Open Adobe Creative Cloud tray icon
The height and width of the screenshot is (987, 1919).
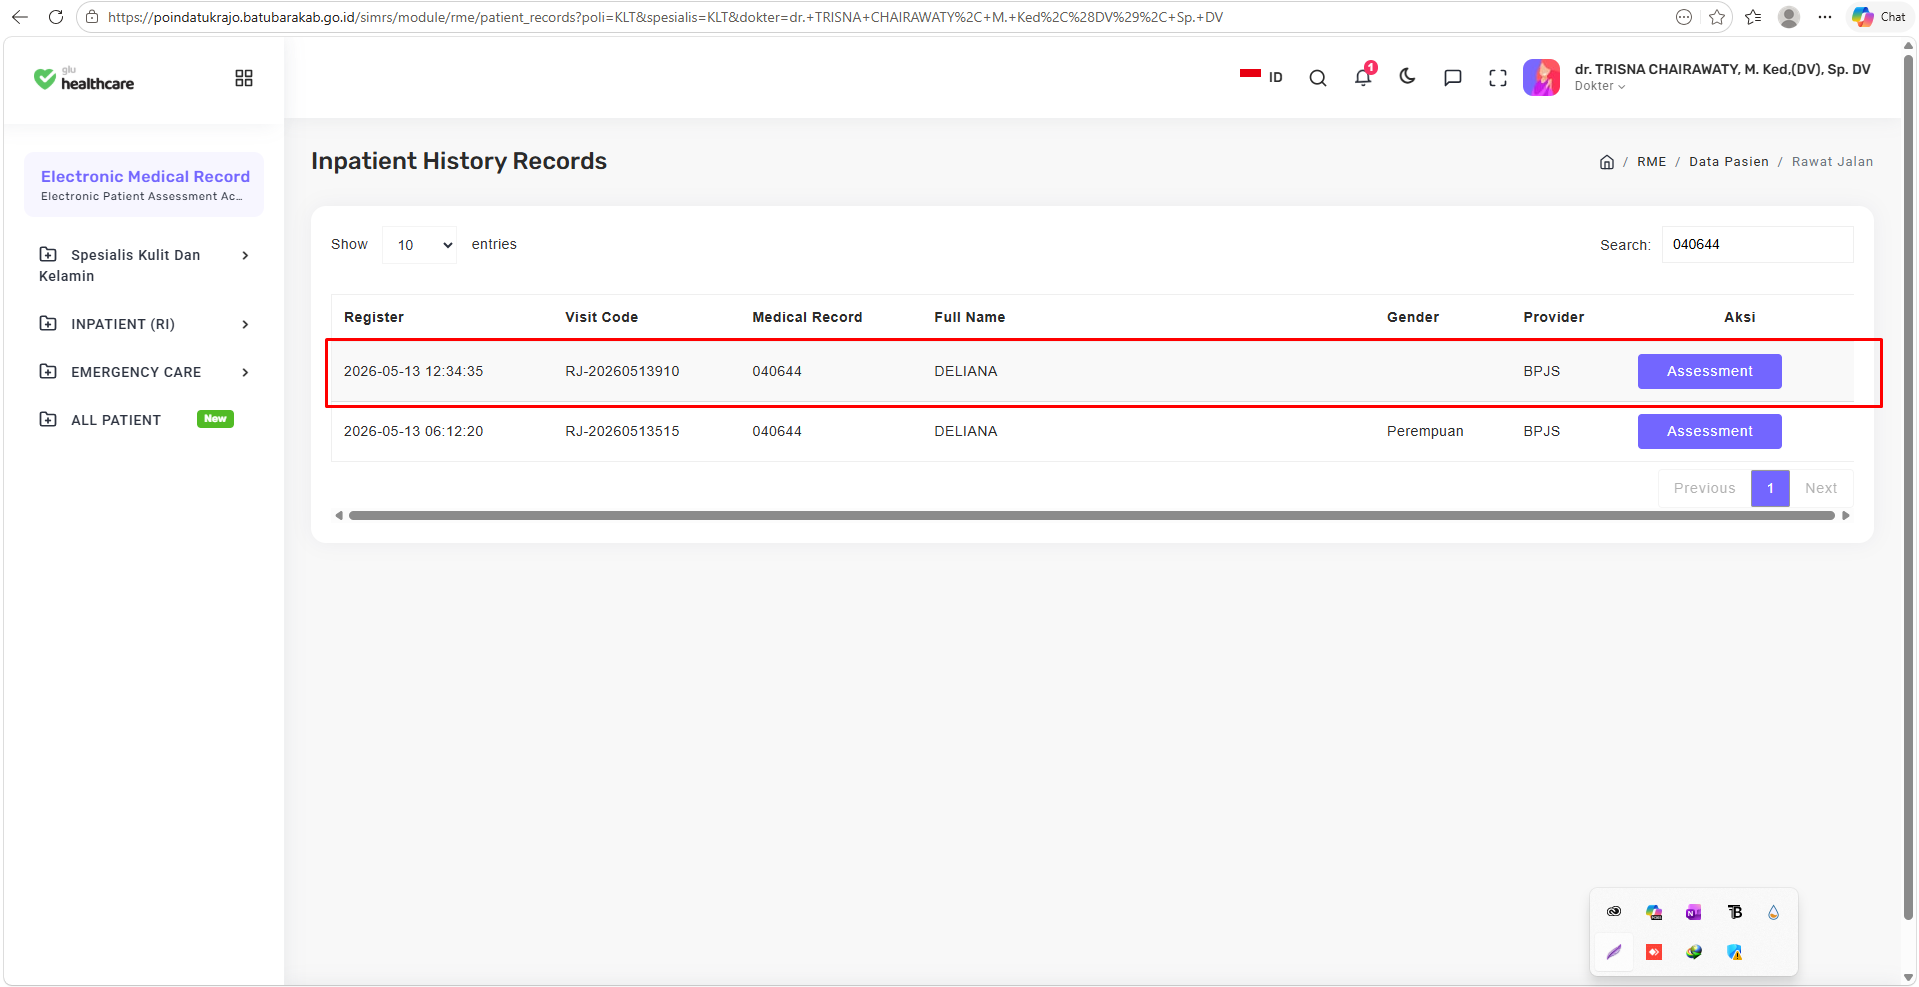tap(1614, 912)
